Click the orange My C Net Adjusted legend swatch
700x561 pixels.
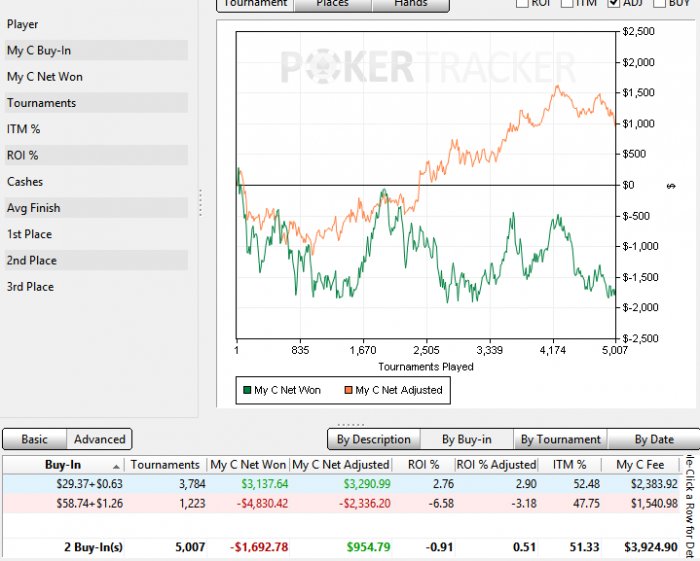(x=348, y=390)
